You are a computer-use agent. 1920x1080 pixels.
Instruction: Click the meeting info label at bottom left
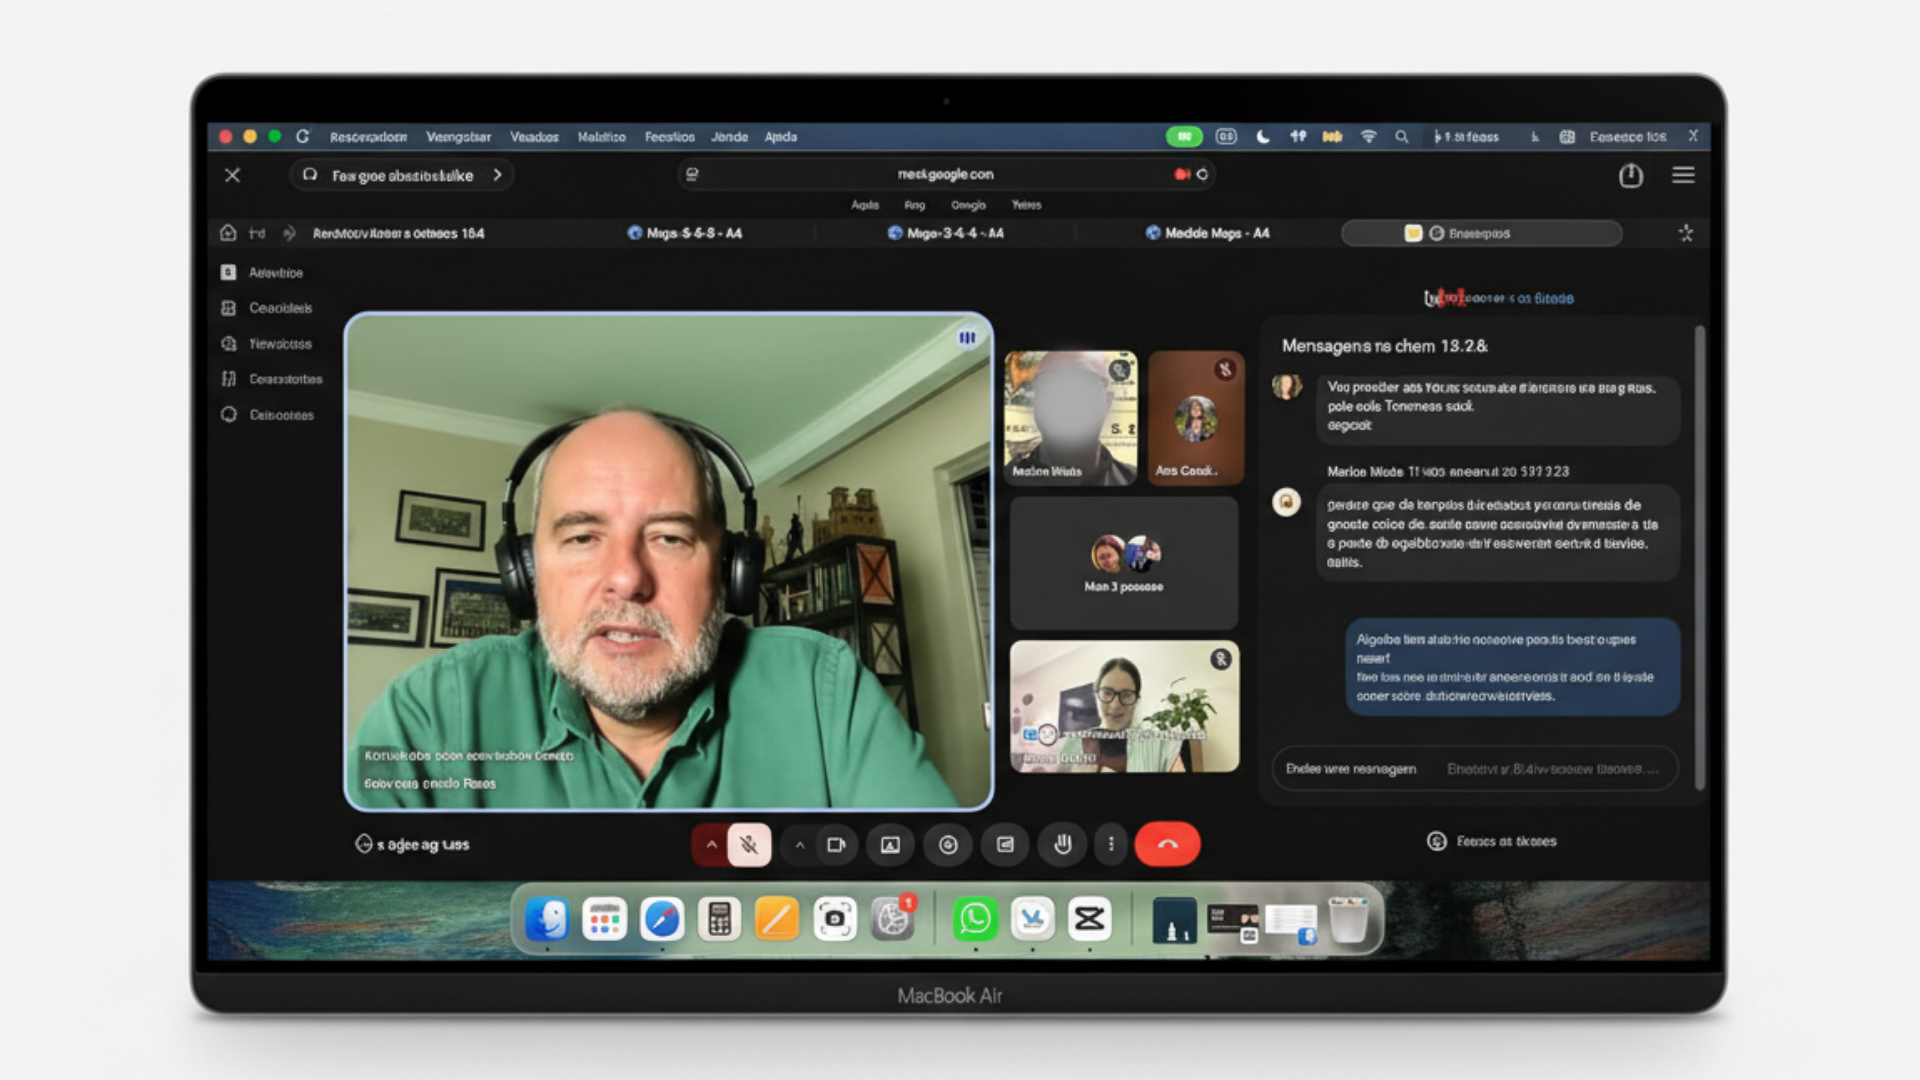click(x=412, y=844)
